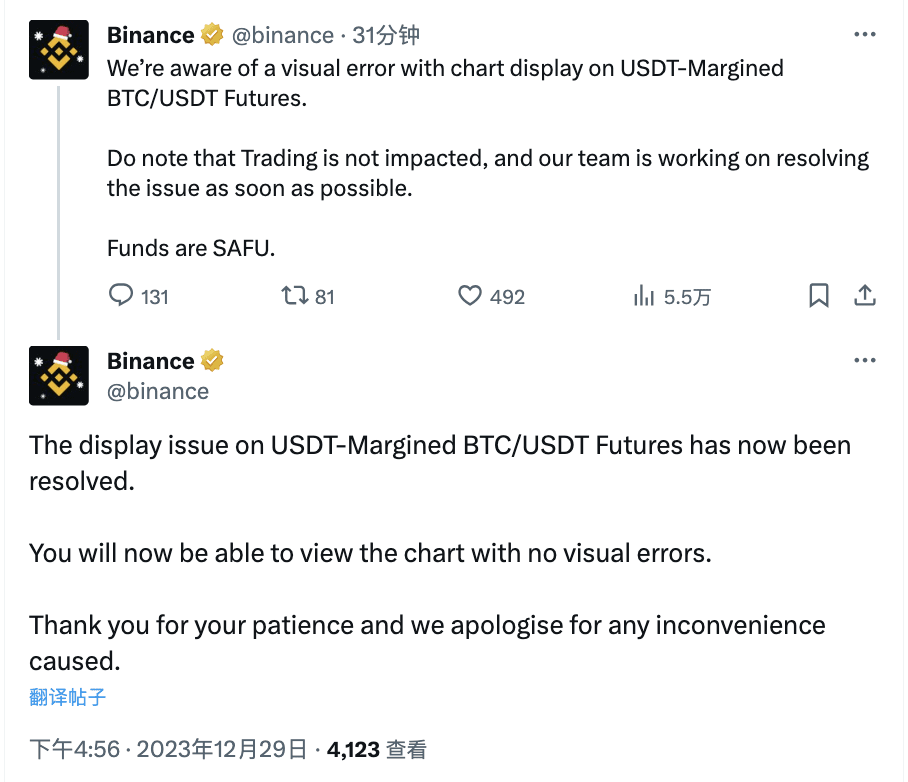Bookmark the Funds are SAFU tweet
This screenshot has width=908, height=782.
tap(819, 296)
